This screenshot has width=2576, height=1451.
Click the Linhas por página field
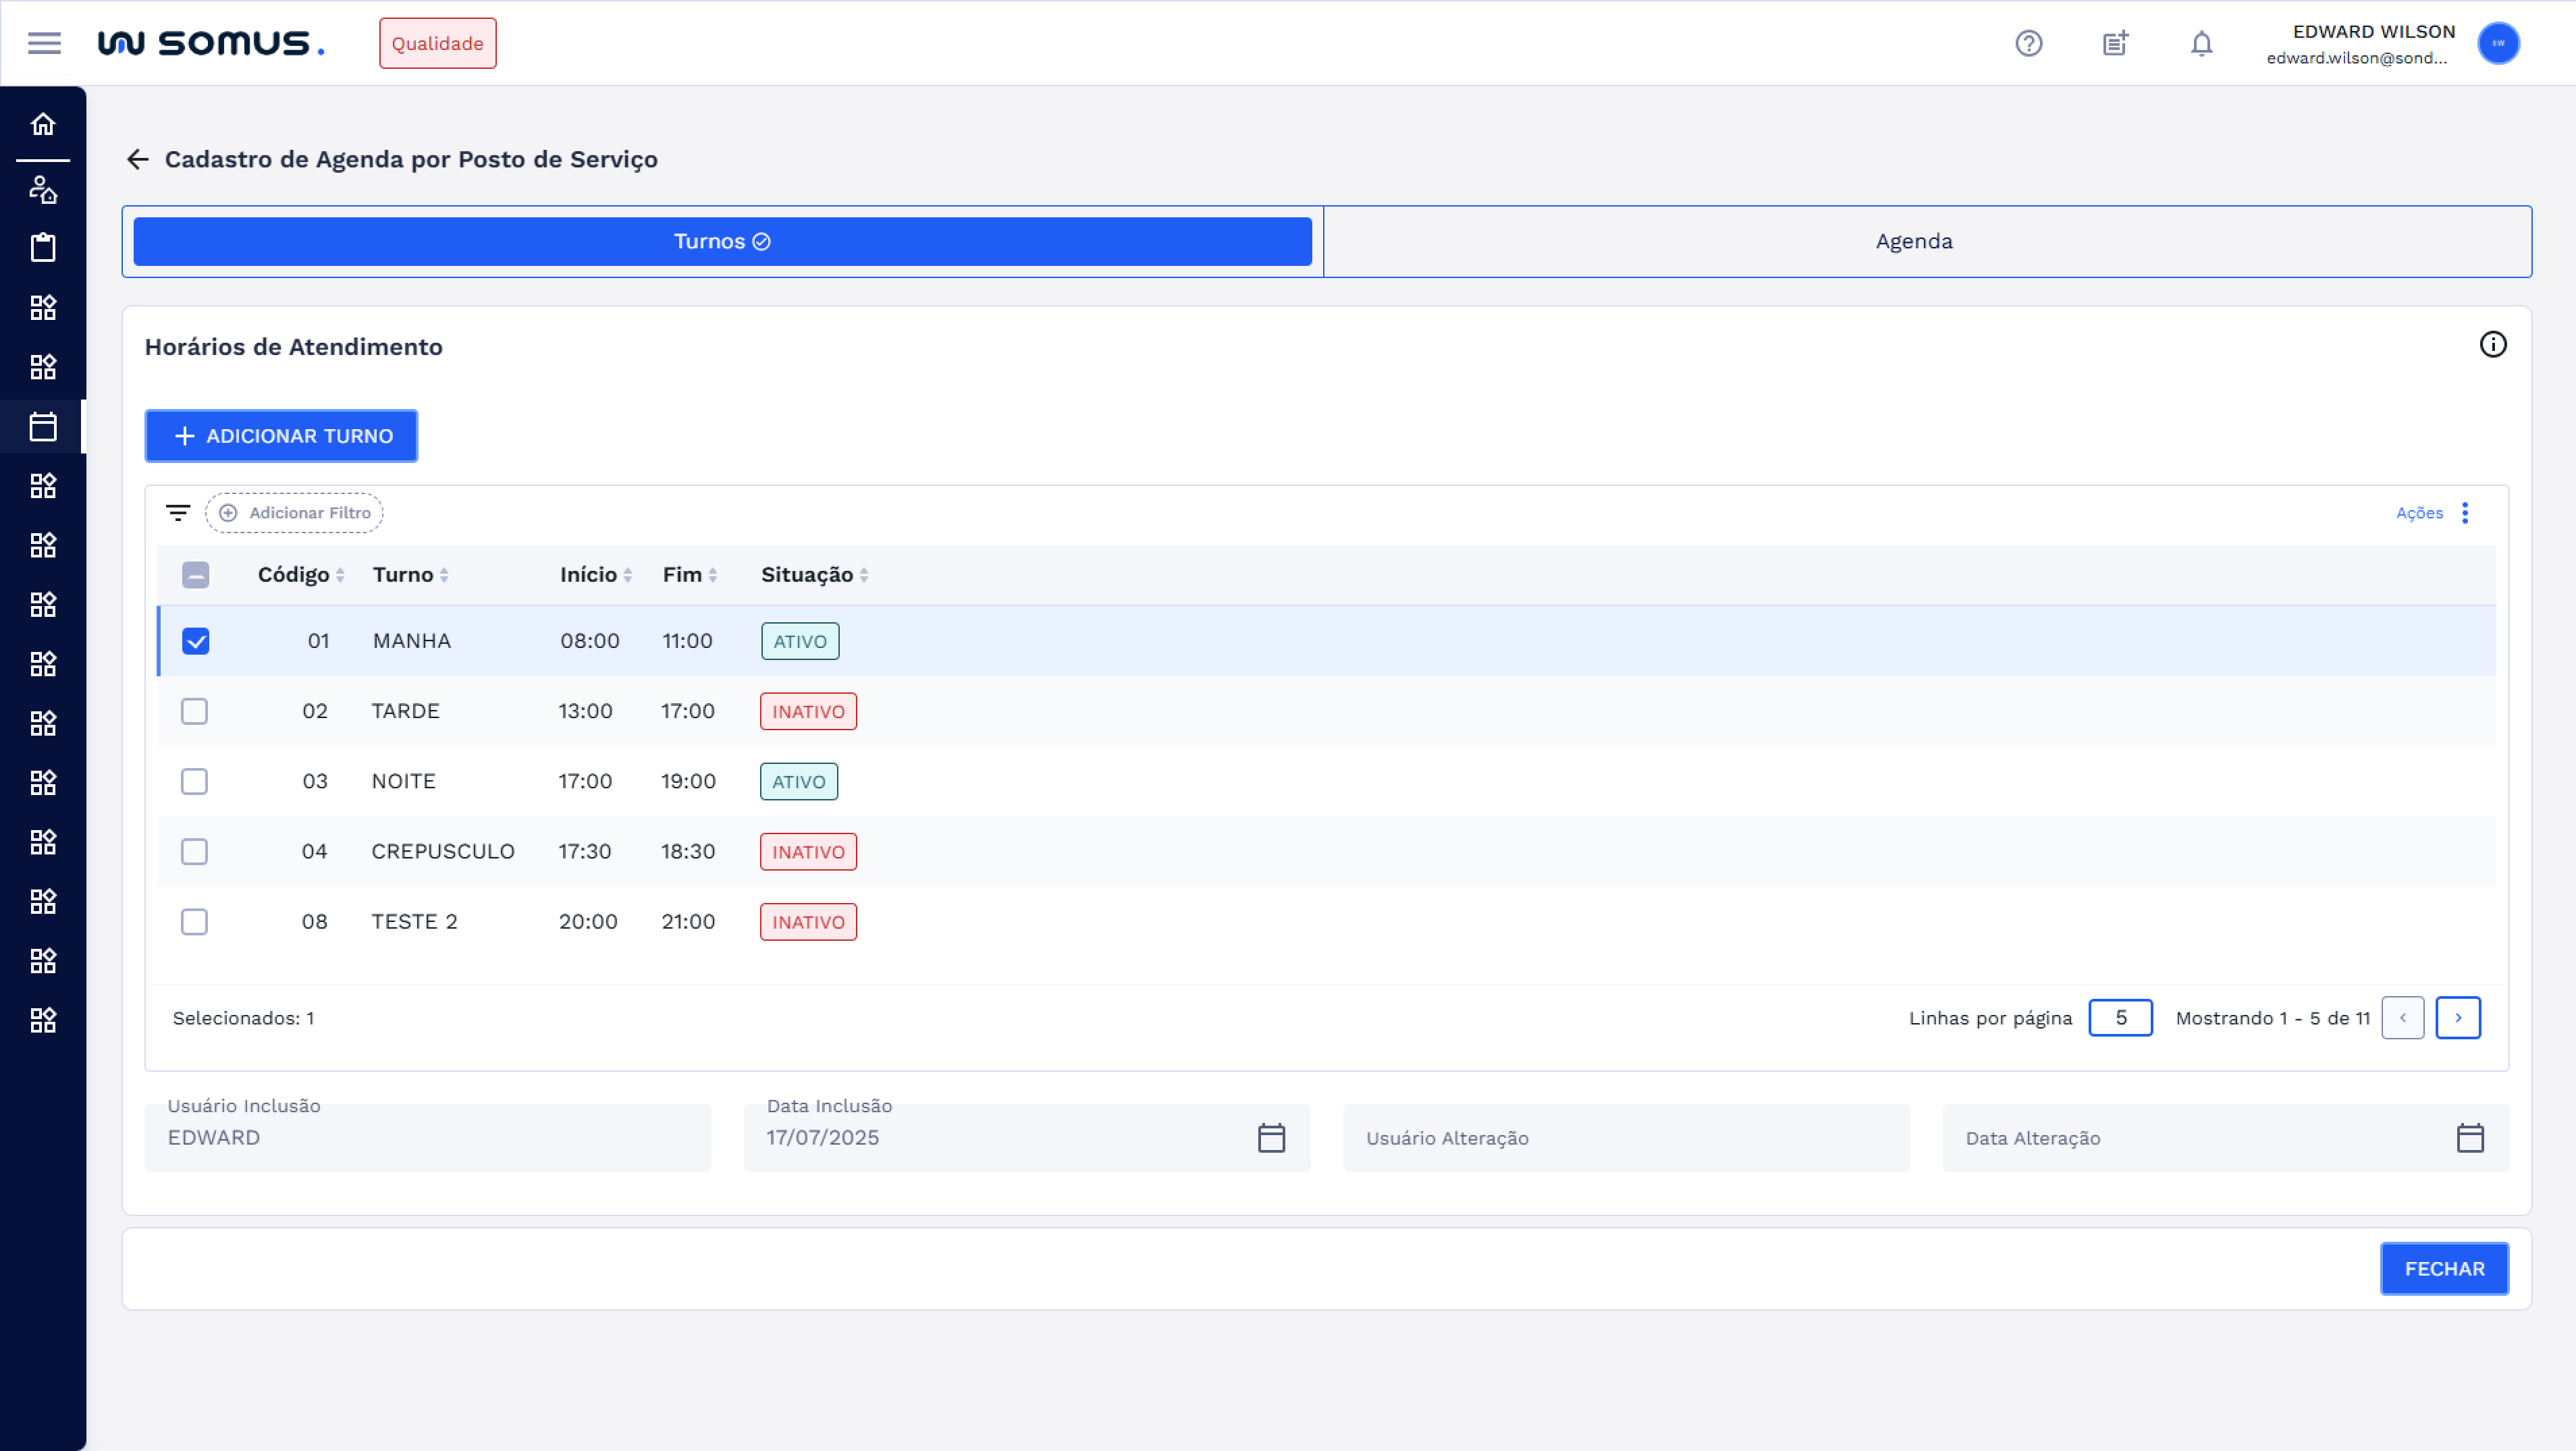pyautogui.click(x=2120, y=1018)
